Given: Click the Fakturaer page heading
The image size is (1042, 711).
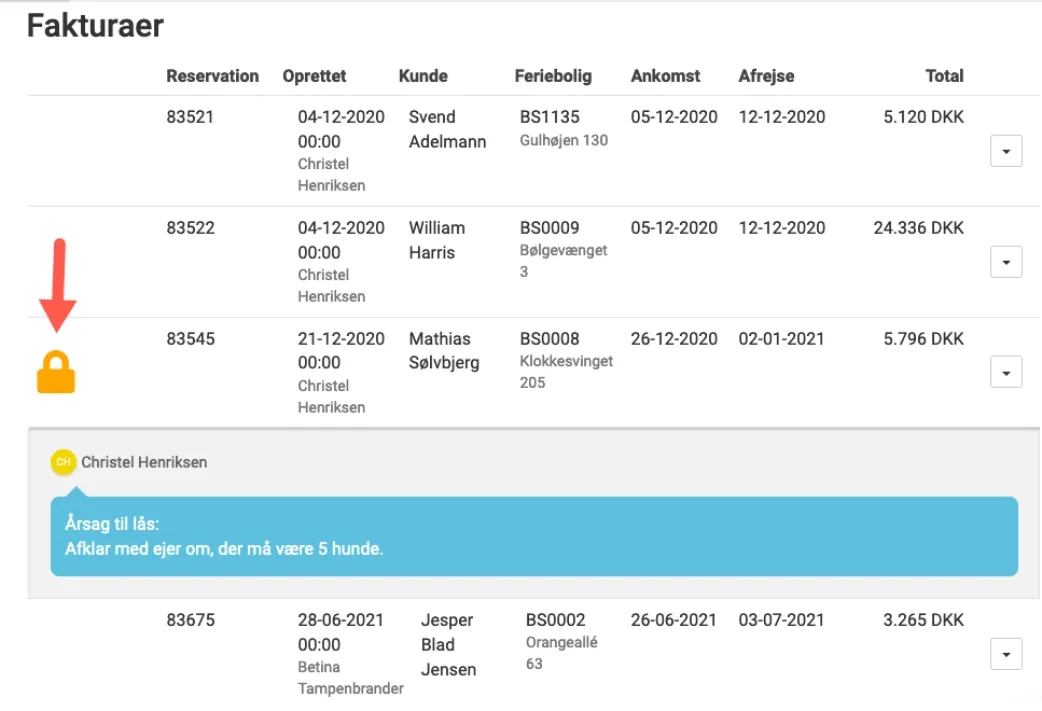Looking at the screenshot, I should pos(95,27).
